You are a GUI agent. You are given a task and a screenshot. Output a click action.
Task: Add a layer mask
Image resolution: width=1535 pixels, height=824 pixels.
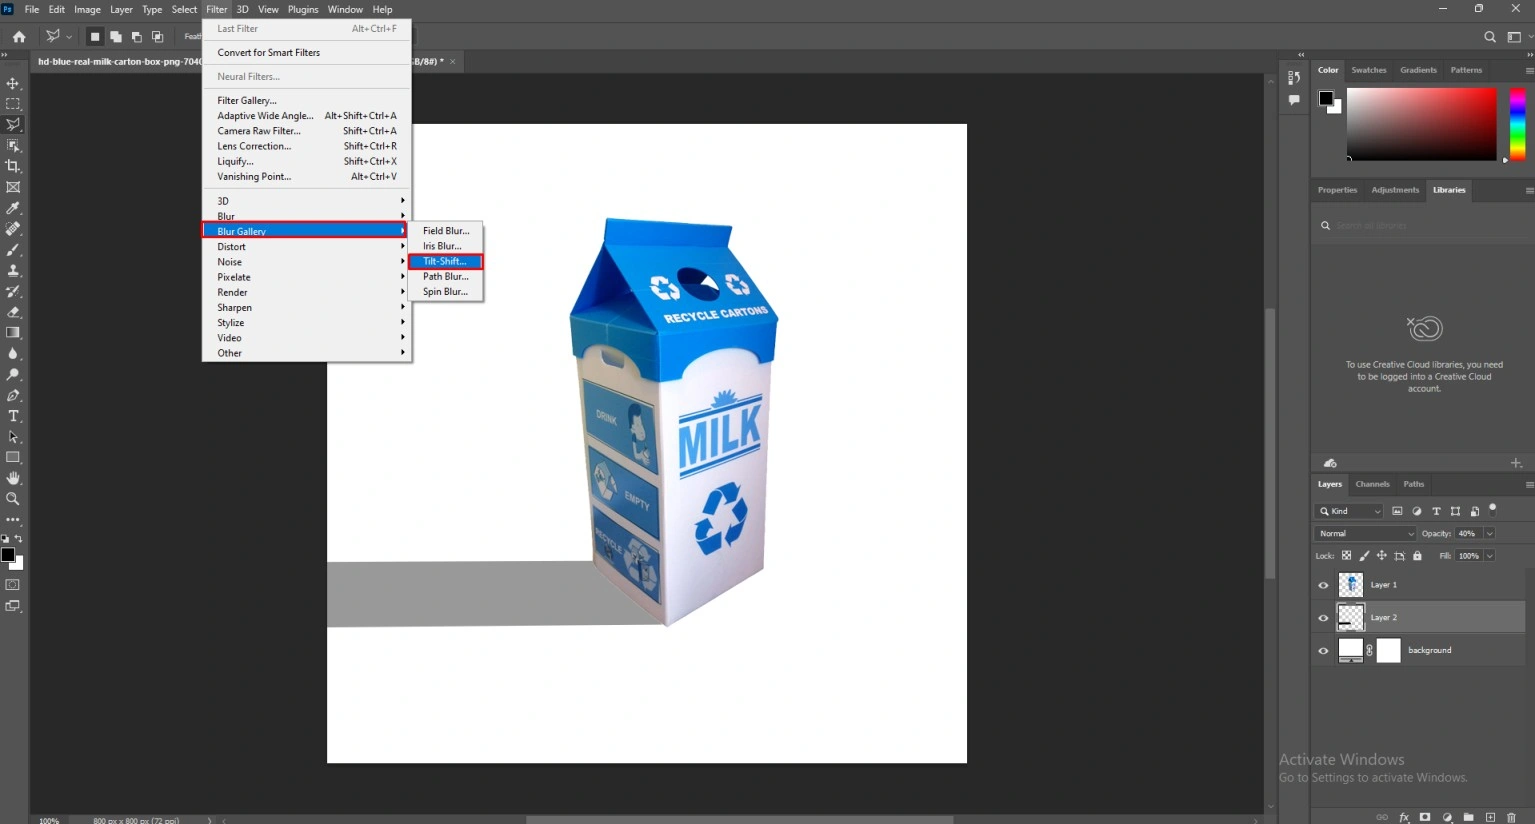[1425, 817]
